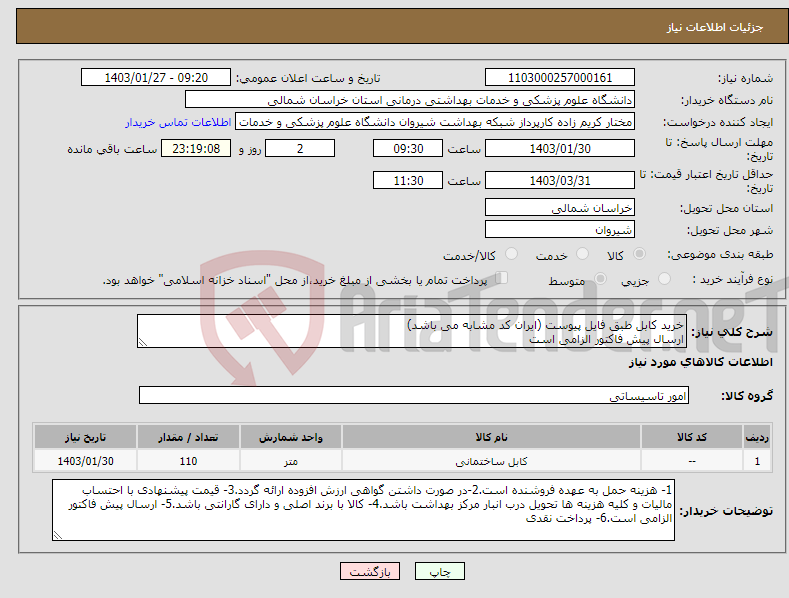Click the شرح کلی نیاز label
Viewport: 789px width, 598px height.
pos(732,332)
